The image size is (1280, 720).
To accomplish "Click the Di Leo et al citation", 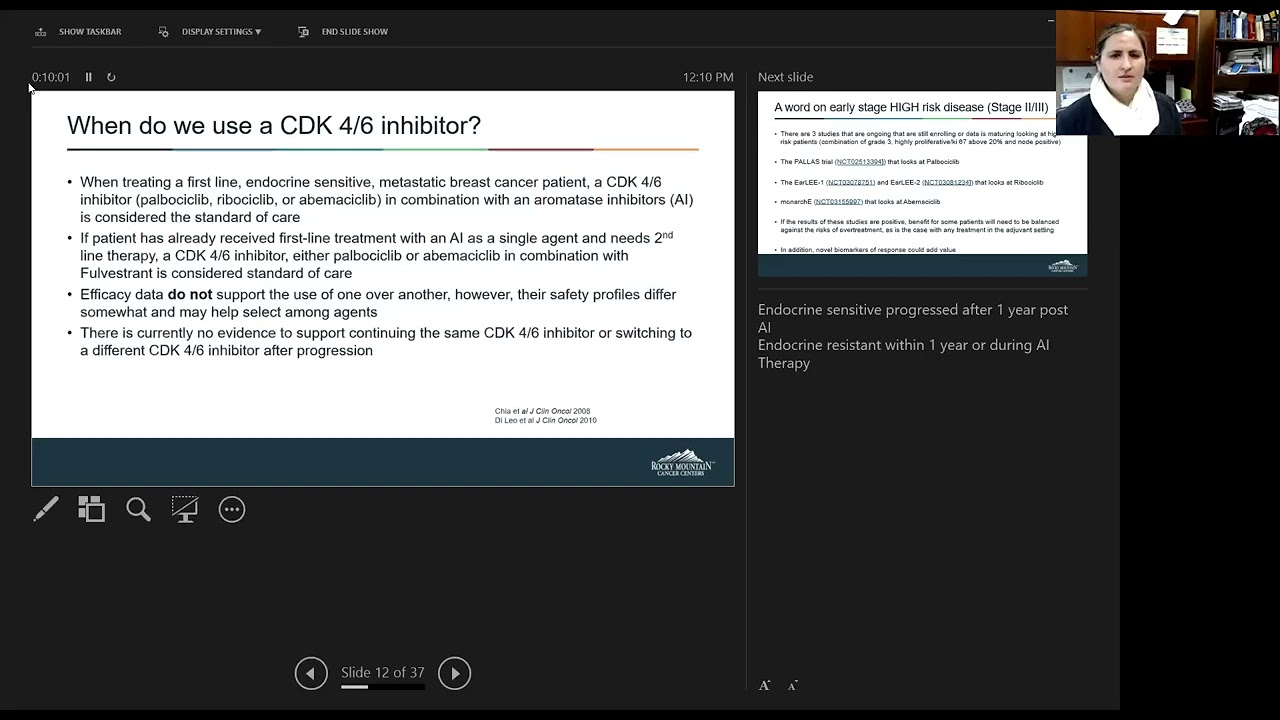I will [545, 420].
